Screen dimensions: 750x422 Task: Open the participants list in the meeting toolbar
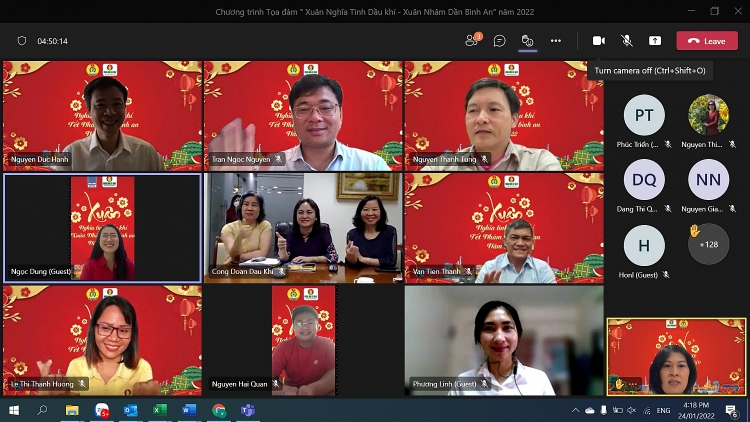[x=472, y=41]
